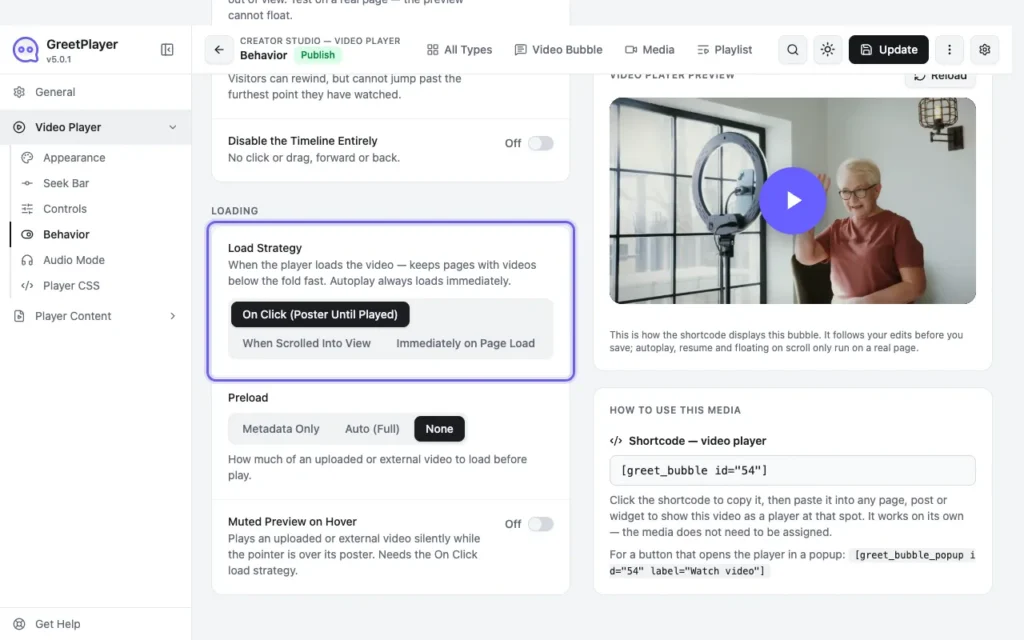Click the HOW TO USE THIS MEDIA heading
1024x640 pixels.
click(675, 410)
